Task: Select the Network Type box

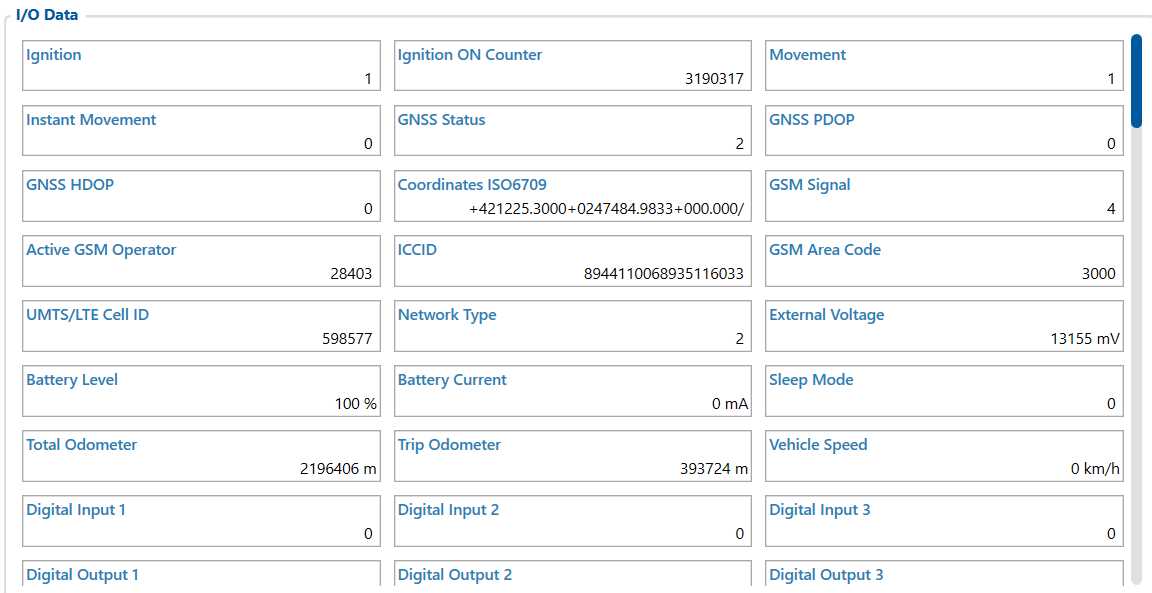Action: [572, 326]
